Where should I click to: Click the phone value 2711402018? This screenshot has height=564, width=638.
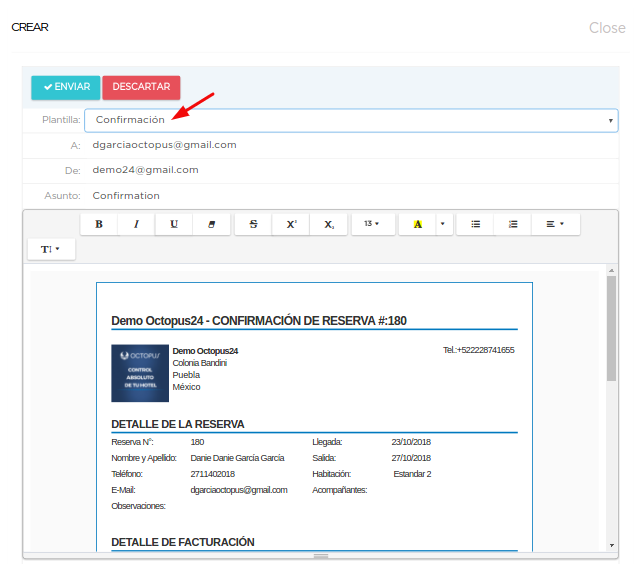point(212,474)
